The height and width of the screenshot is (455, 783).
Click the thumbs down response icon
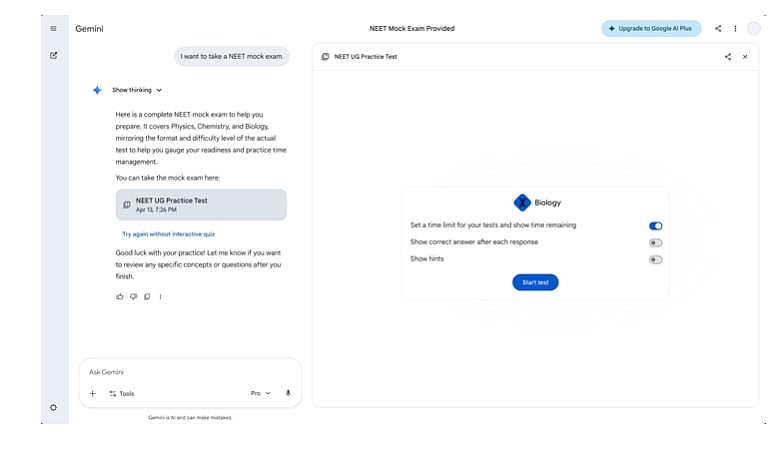(133, 296)
